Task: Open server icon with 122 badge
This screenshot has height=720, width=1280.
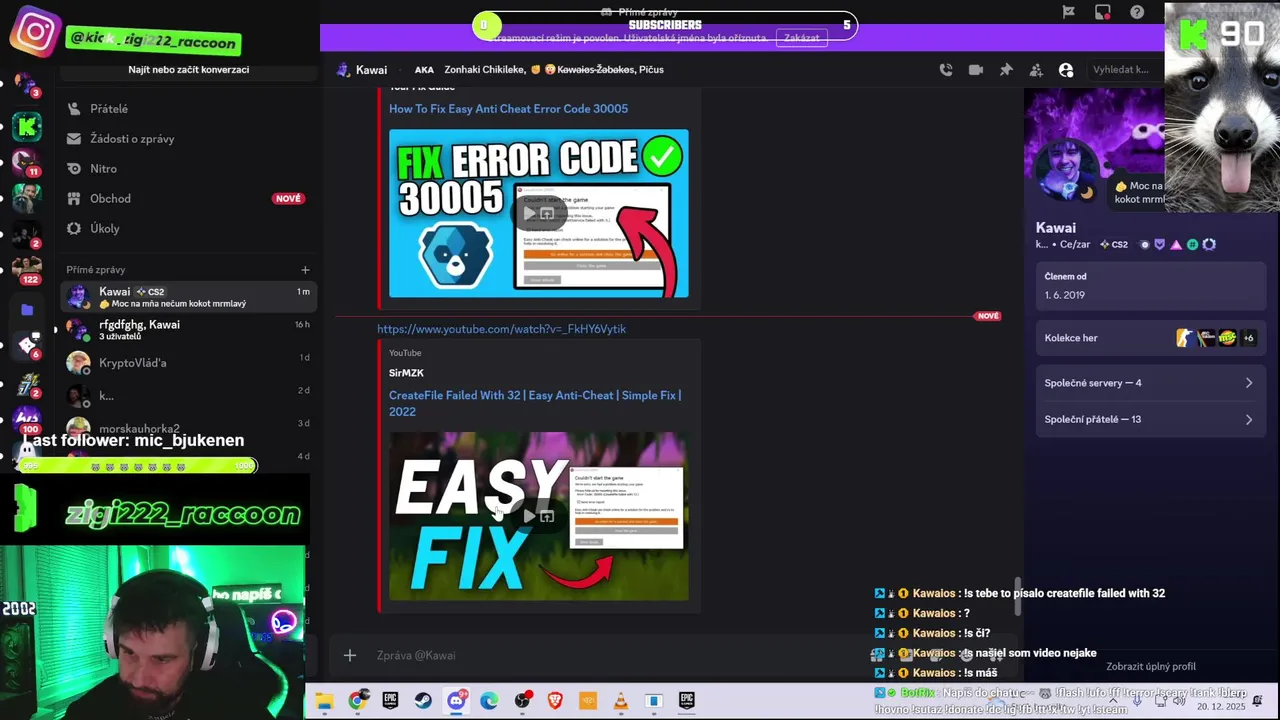Action: pyautogui.click(x=26, y=270)
